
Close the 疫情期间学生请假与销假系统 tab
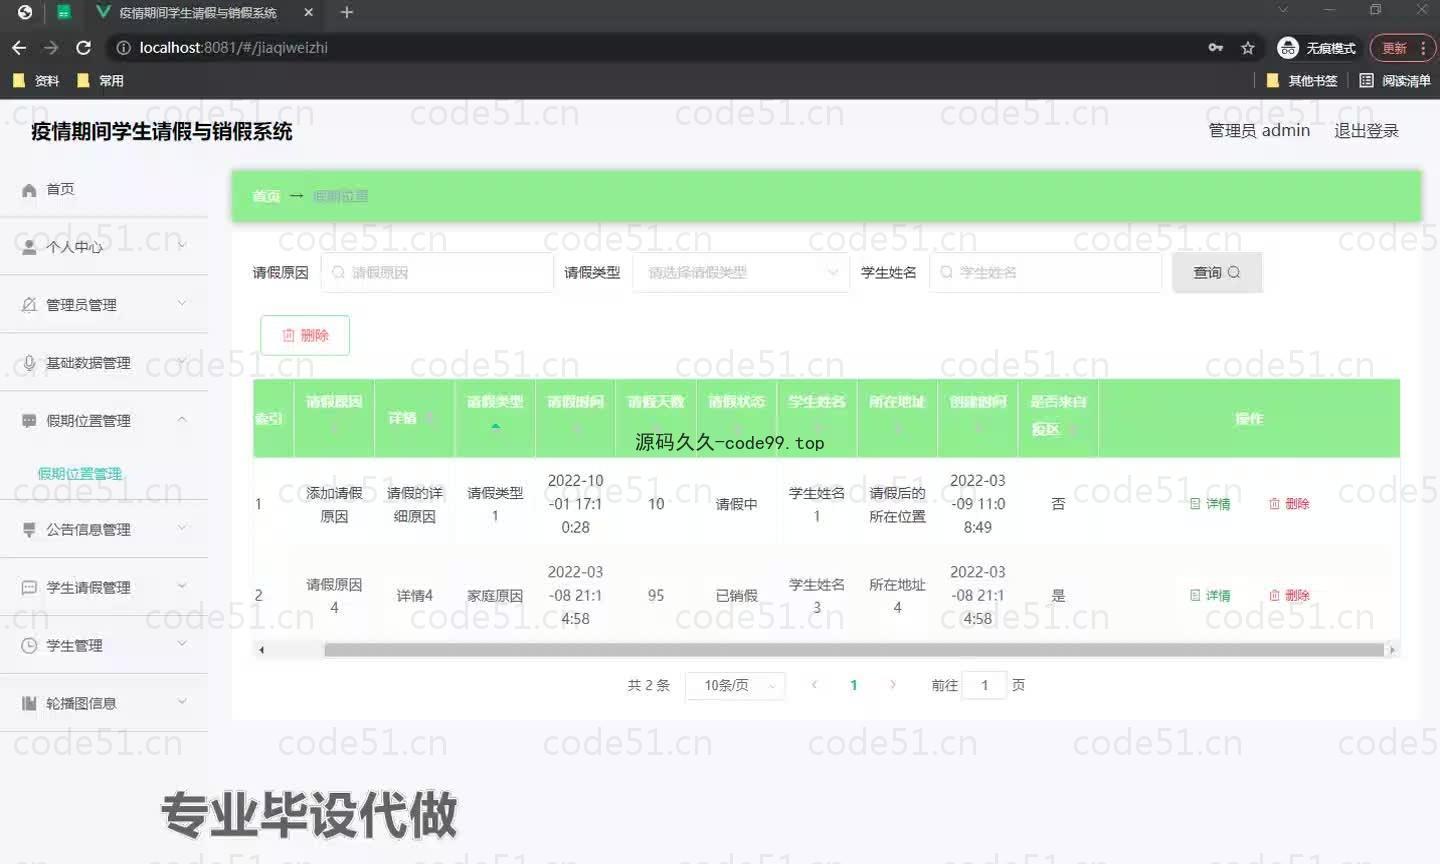tap(309, 13)
